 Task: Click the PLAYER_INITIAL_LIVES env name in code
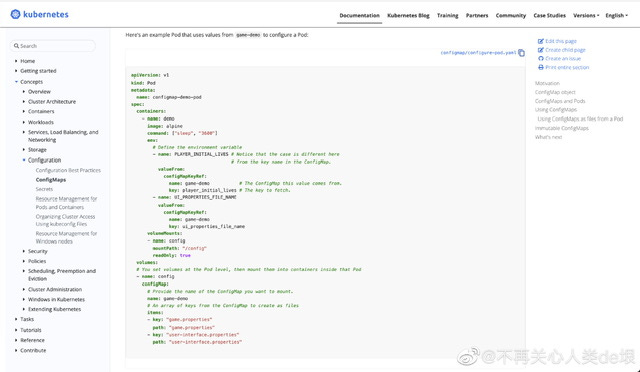click(201, 154)
